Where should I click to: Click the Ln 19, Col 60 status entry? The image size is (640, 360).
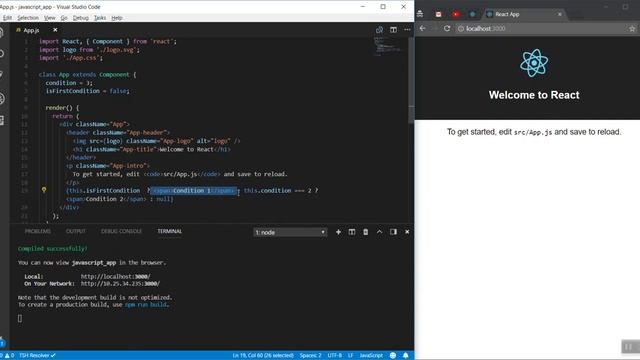(x=263, y=356)
